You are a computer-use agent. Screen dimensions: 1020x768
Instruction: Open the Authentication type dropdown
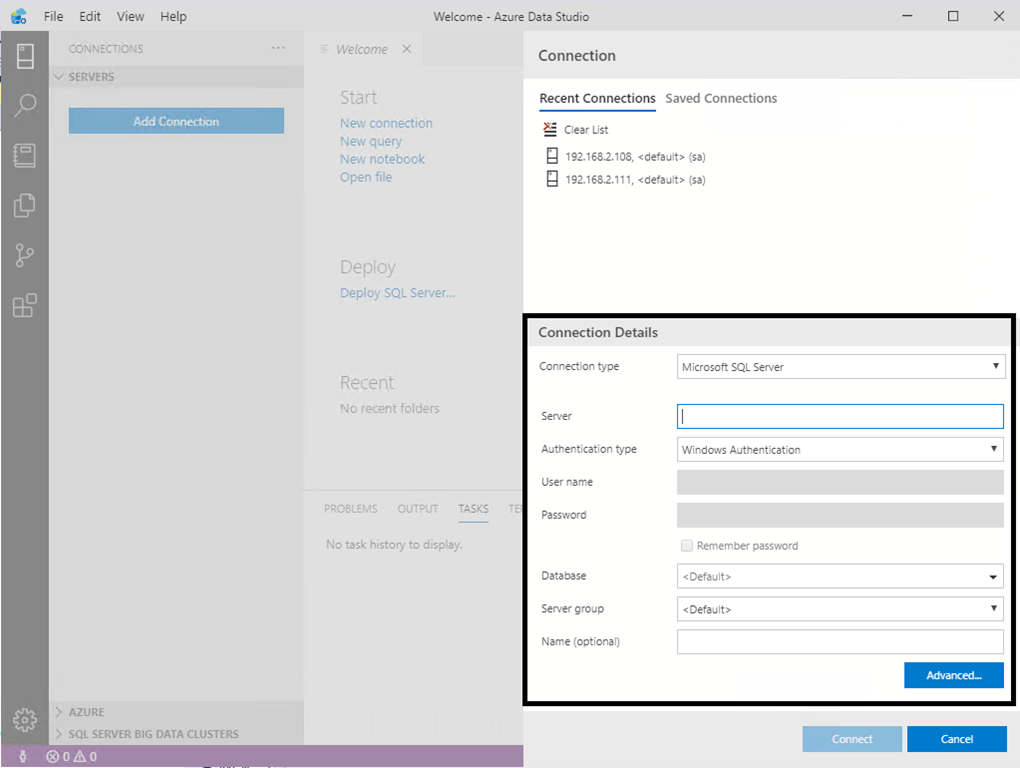point(840,450)
